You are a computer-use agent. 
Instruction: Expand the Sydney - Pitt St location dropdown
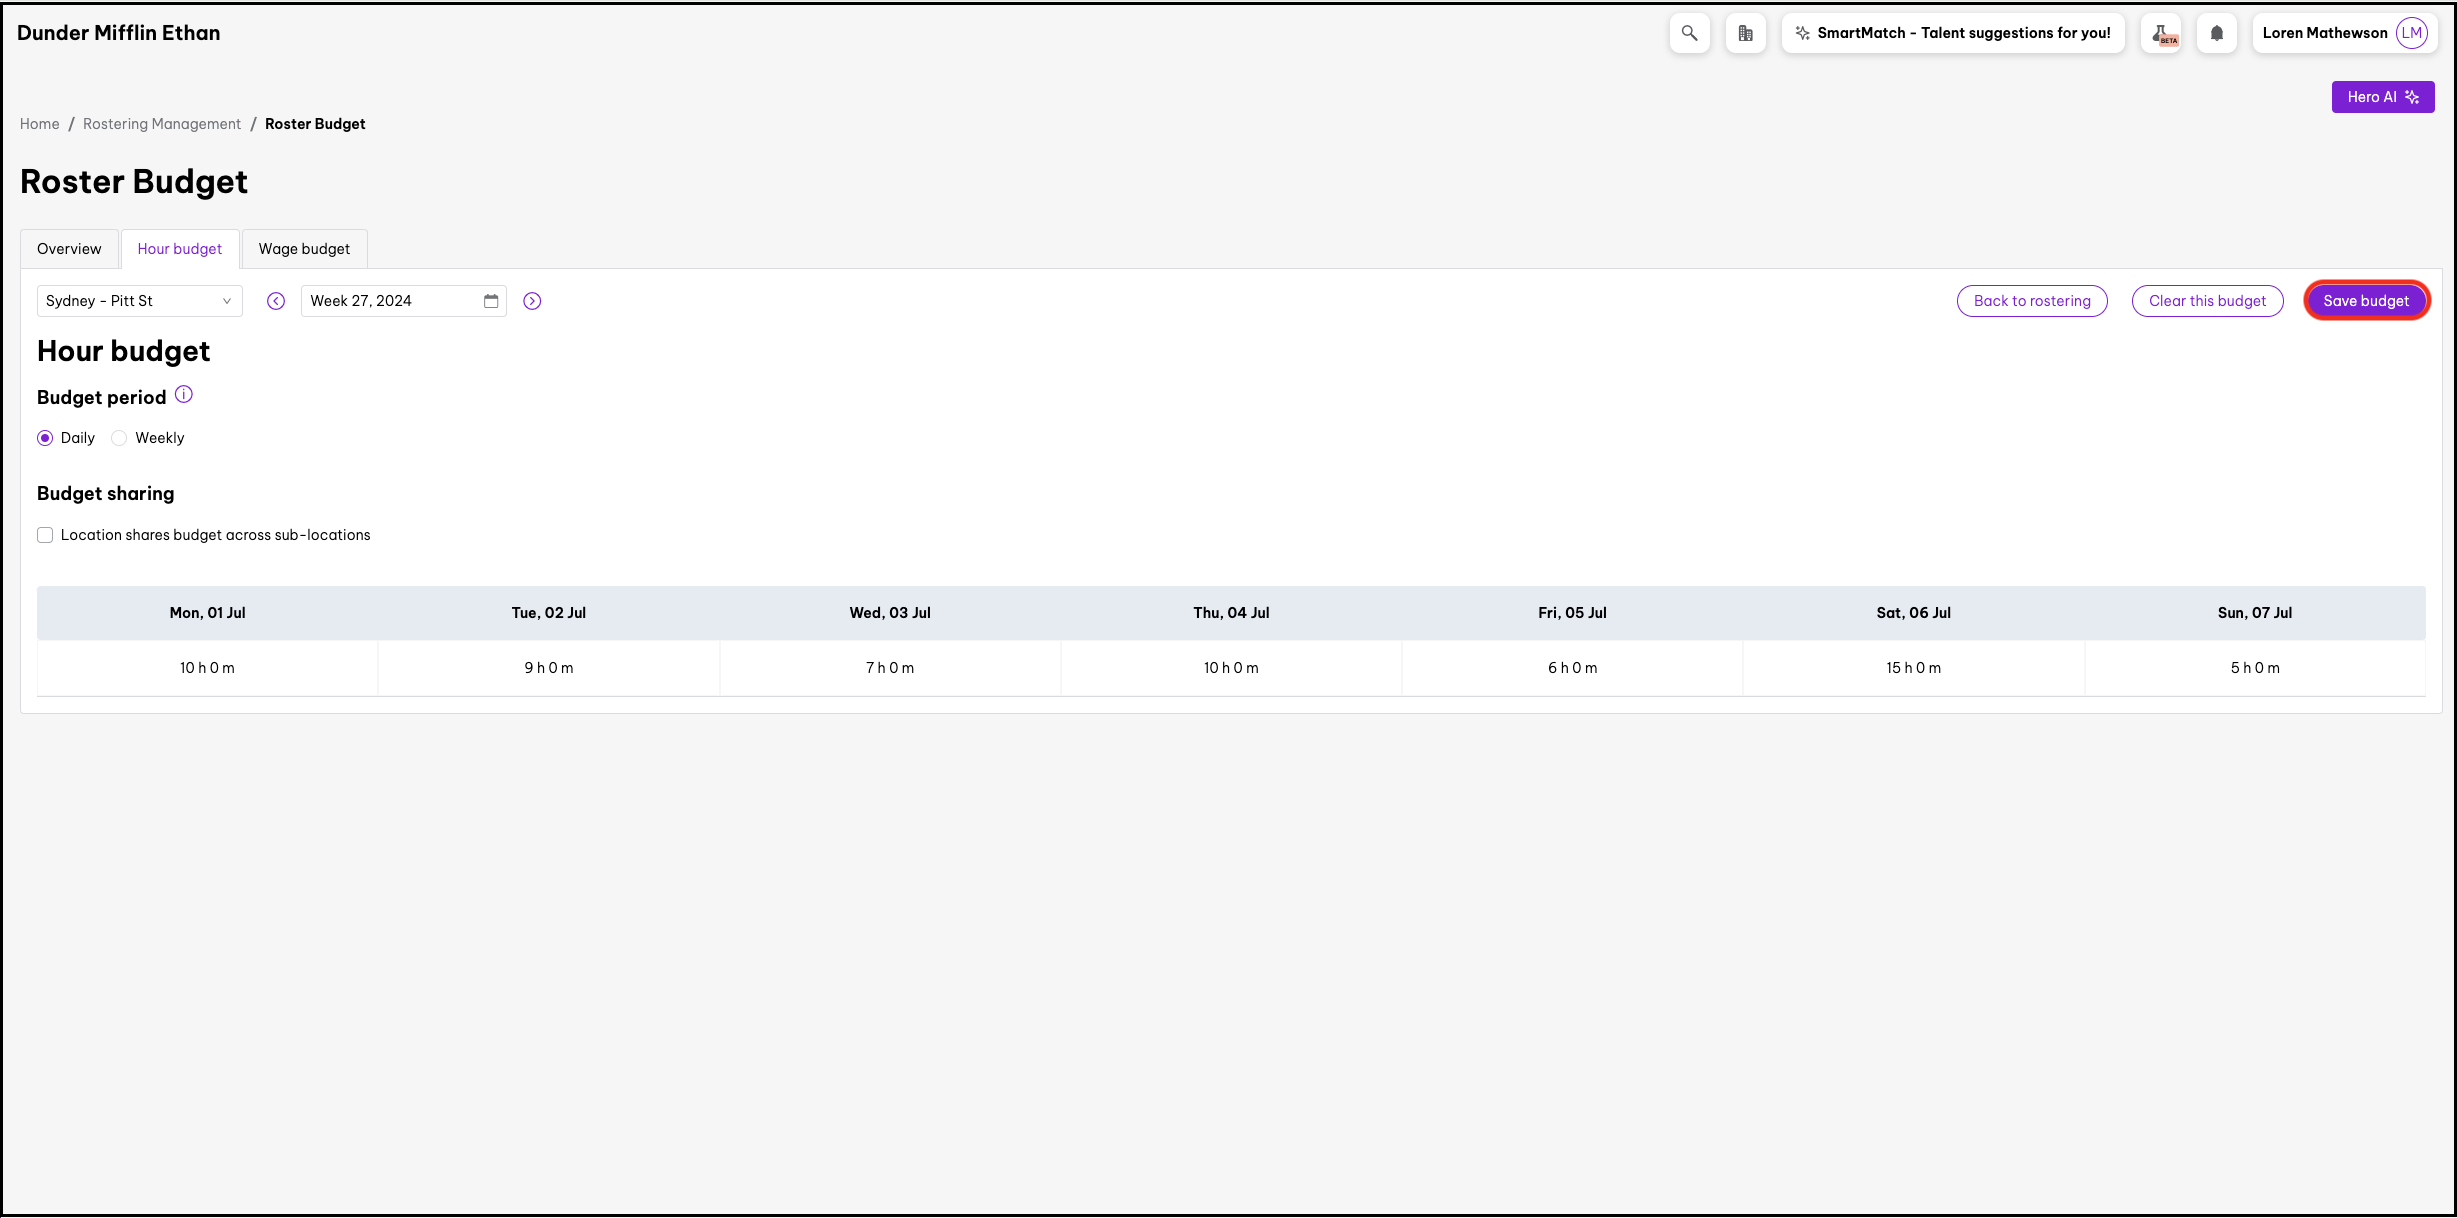tap(139, 301)
